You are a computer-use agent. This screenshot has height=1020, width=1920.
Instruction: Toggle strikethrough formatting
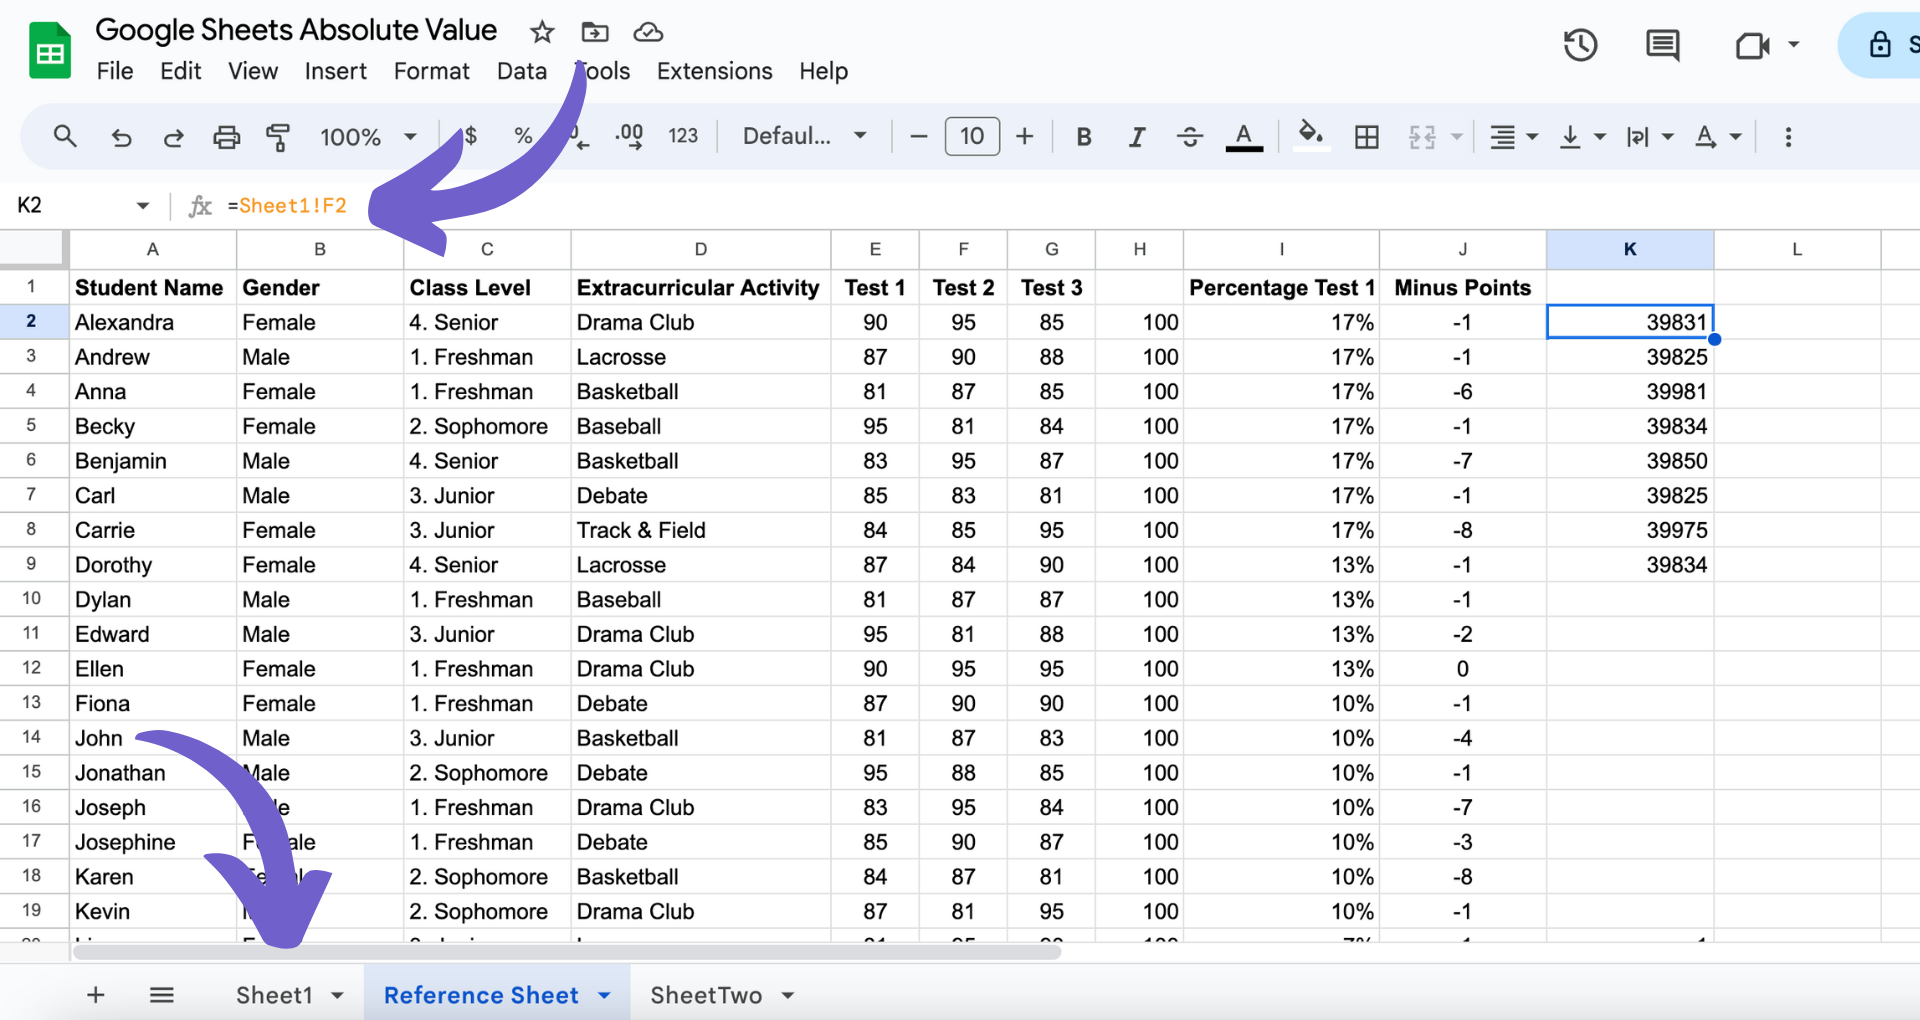[1190, 137]
